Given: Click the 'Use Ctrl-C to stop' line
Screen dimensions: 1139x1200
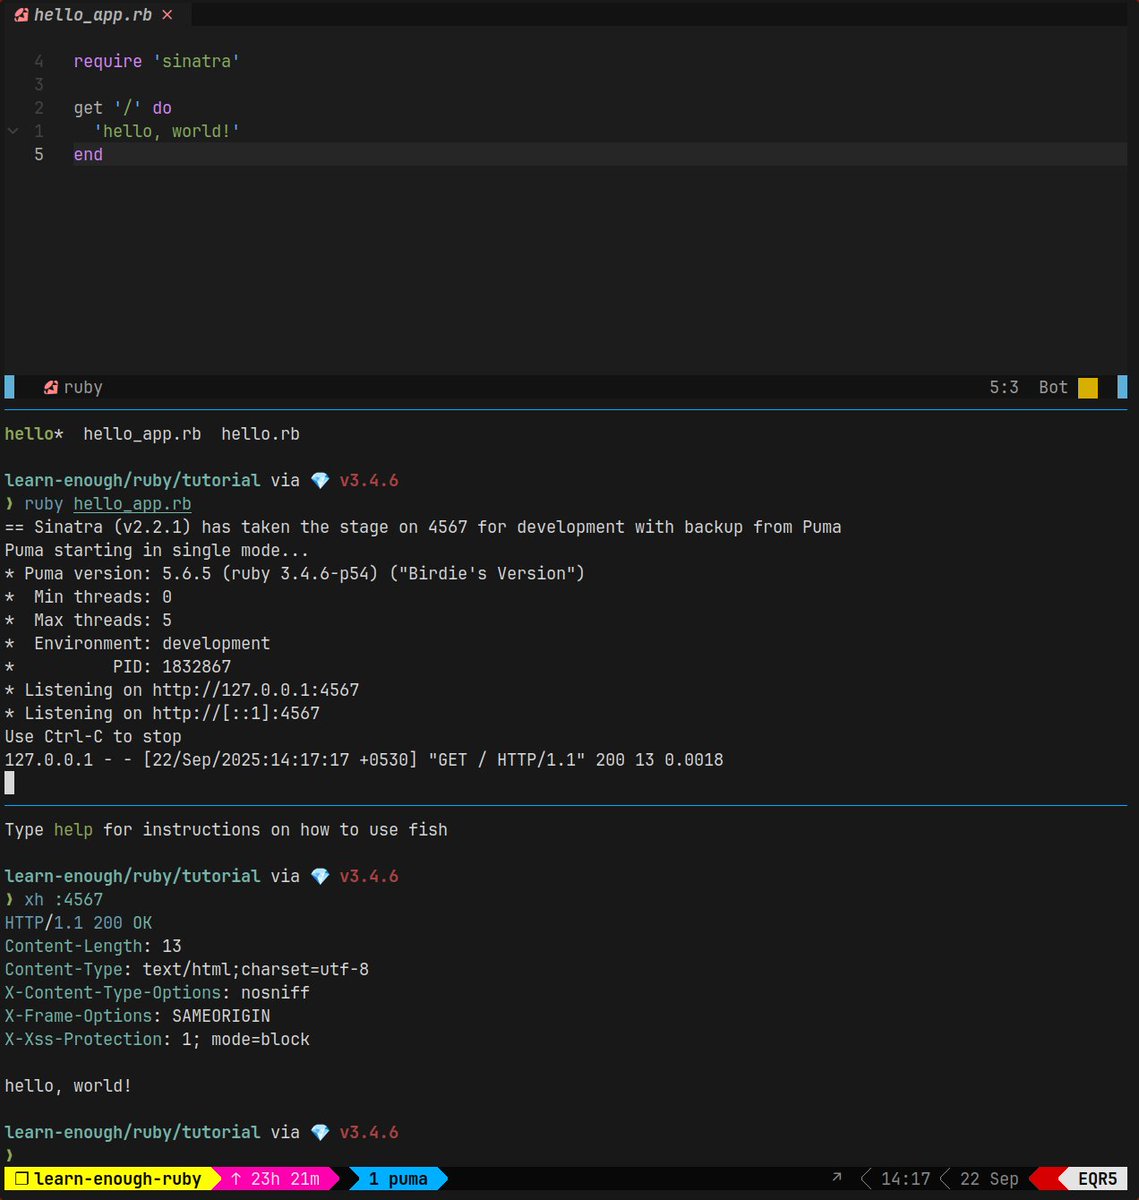Looking at the screenshot, I should (x=93, y=736).
